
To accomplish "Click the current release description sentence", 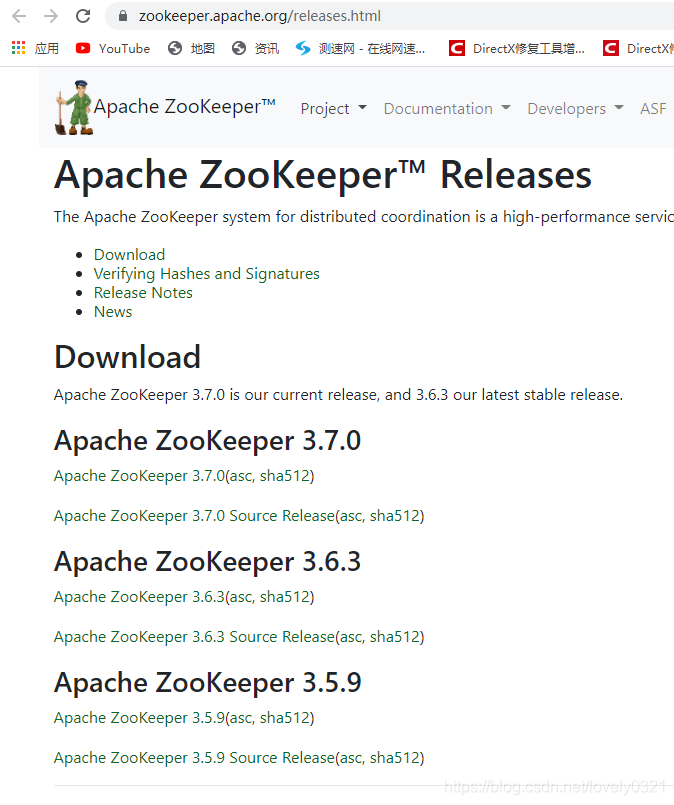I will [x=338, y=395].
